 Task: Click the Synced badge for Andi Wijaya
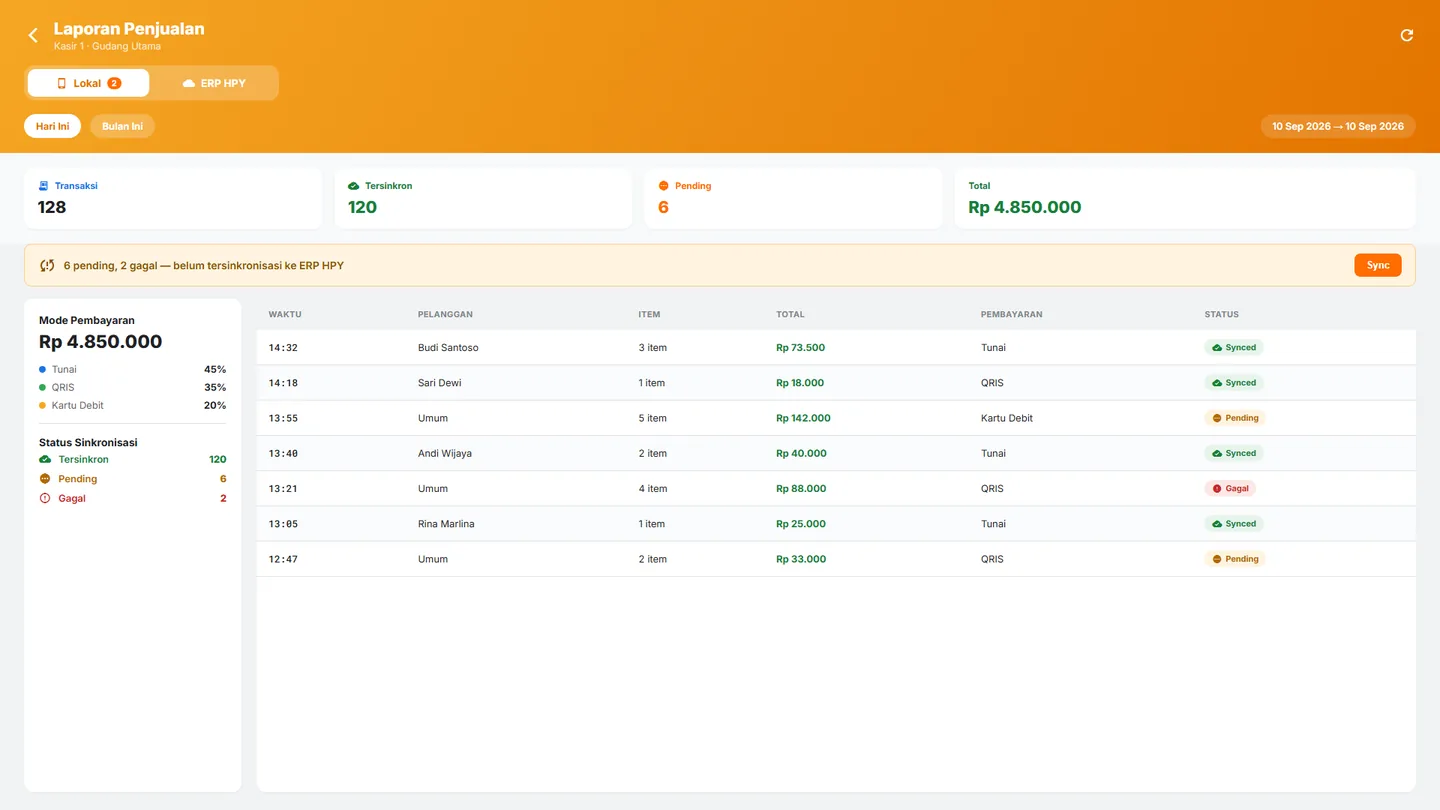1234,453
